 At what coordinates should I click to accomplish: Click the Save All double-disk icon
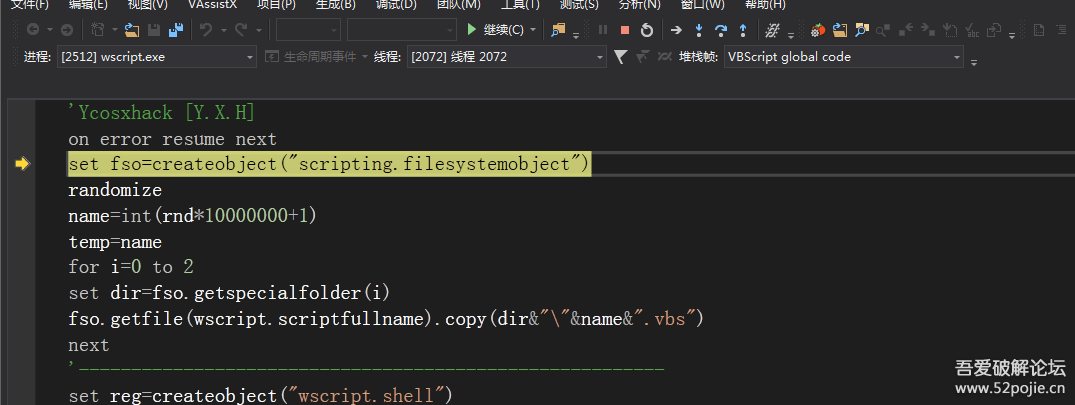[x=176, y=29]
